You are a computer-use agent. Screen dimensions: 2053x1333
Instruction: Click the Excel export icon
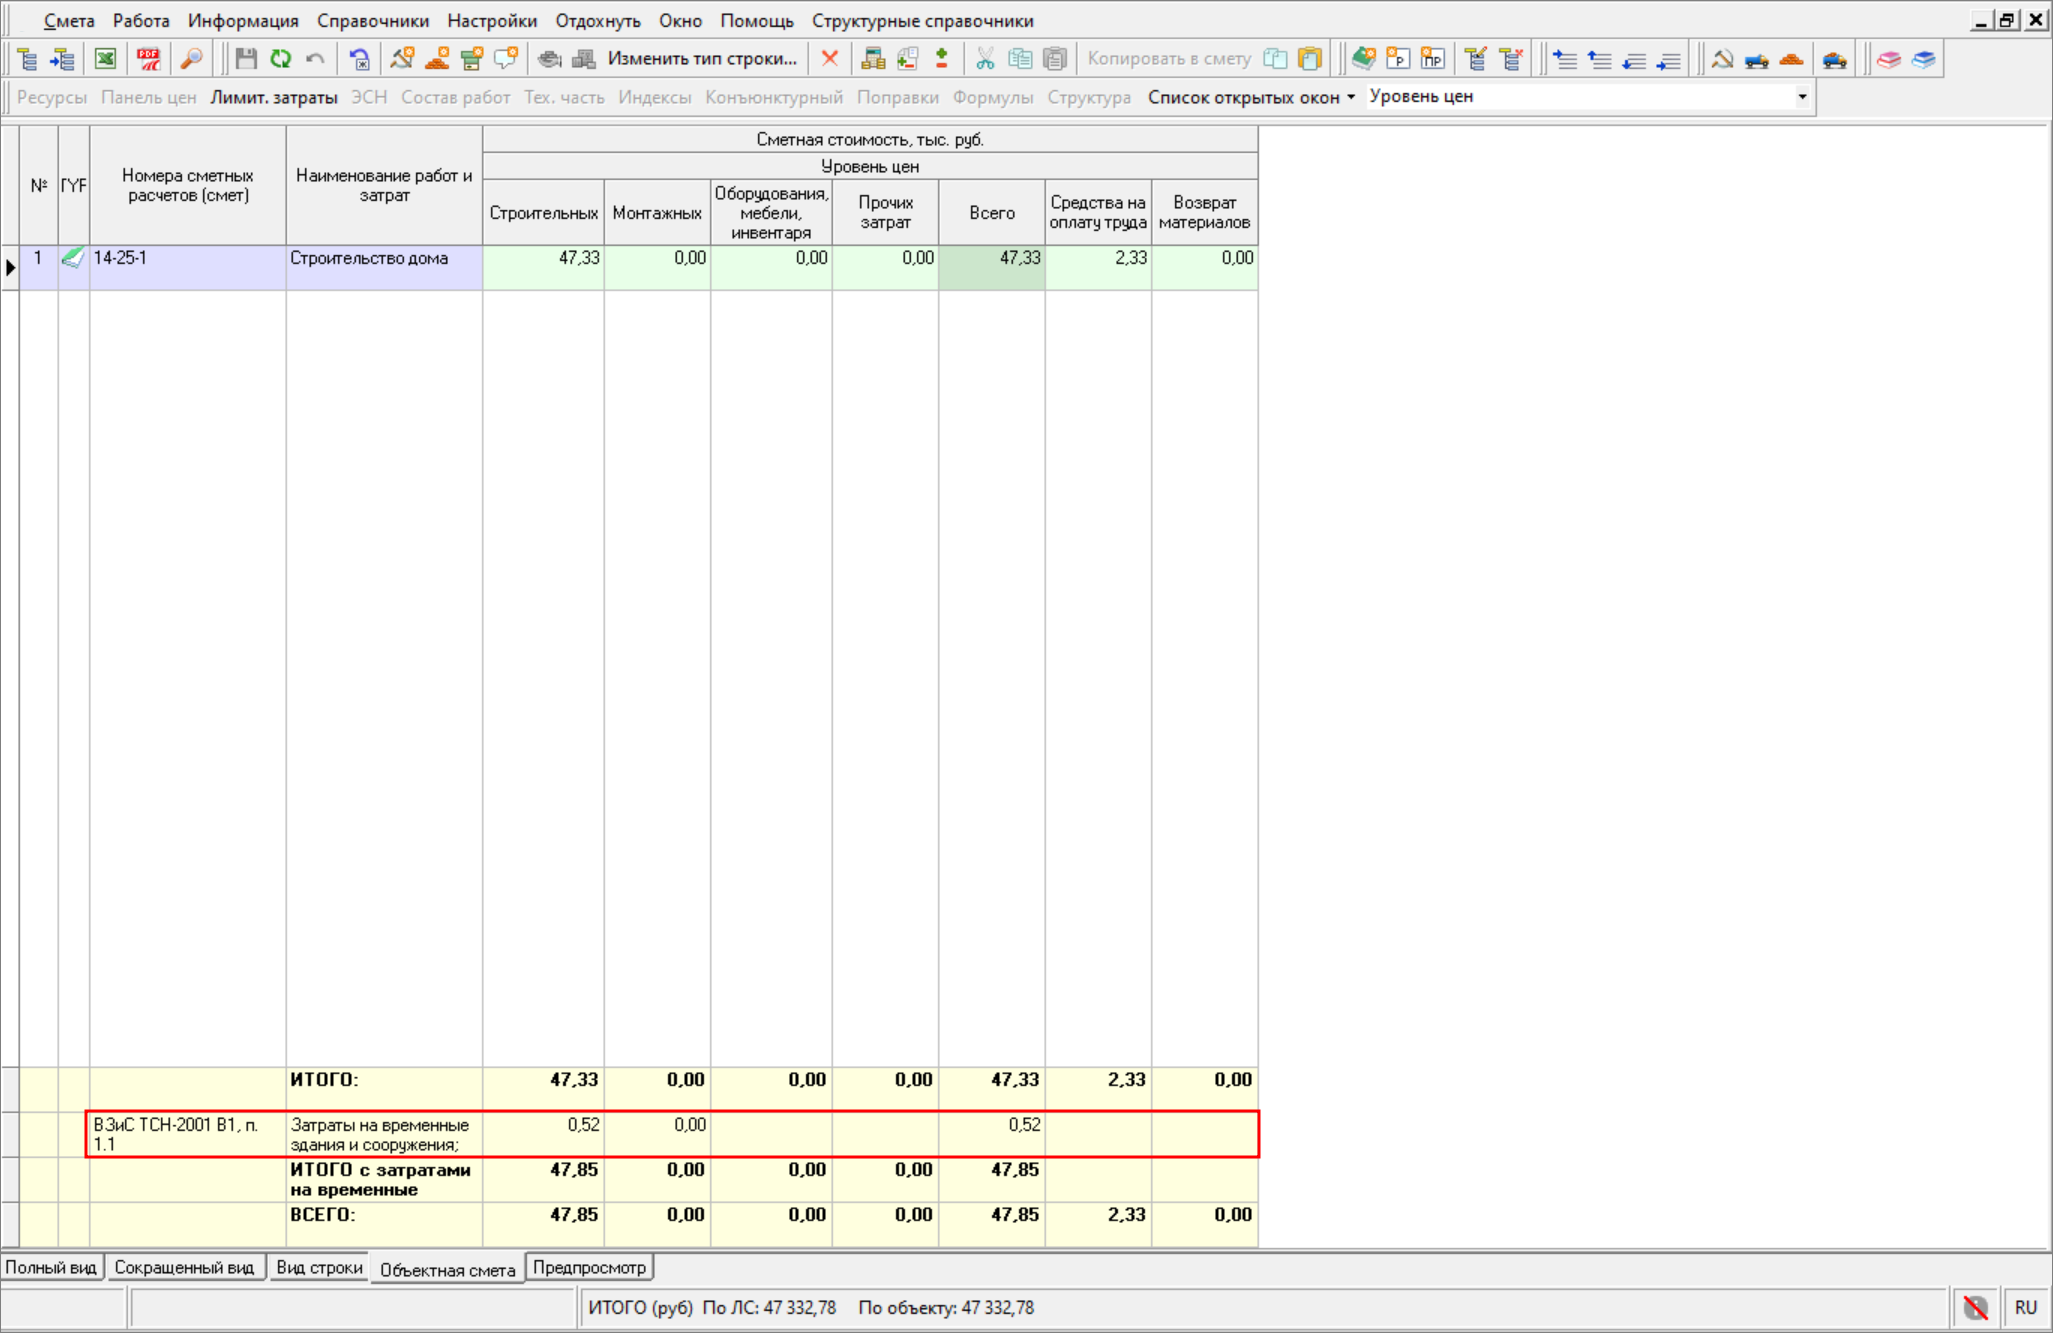(x=105, y=59)
